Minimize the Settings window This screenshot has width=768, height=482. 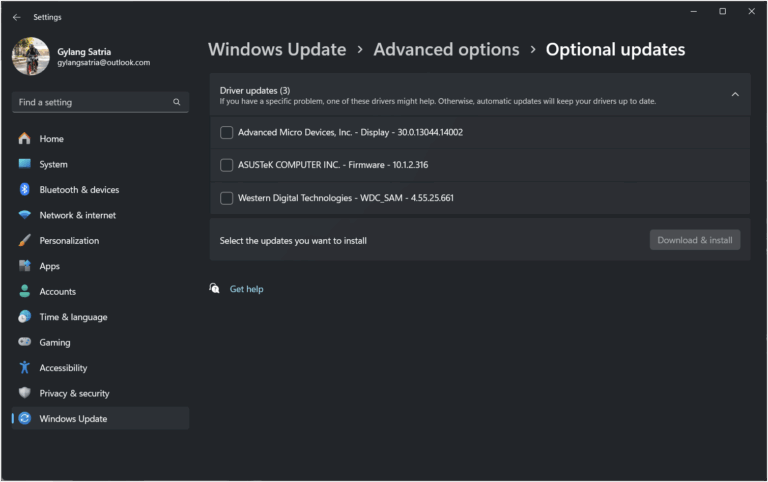click(x=694, y=11)
